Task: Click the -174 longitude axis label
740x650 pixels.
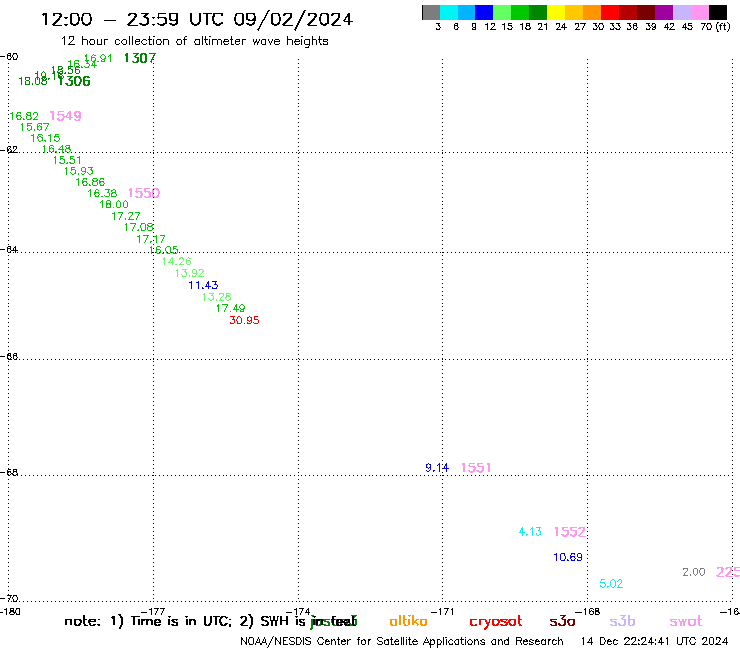Action: (298, 612)
